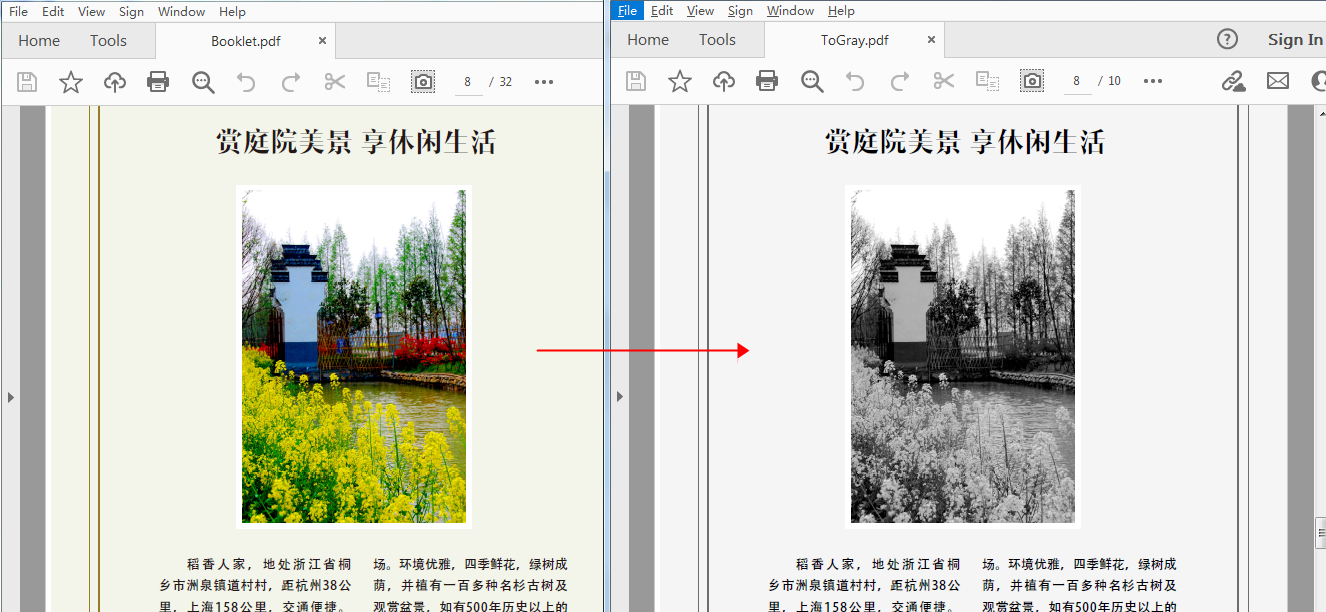The image size is (1326, 612).
Task: Expand left navigation pane in ToGray.pdf window
Action: [x=619, y=397]
